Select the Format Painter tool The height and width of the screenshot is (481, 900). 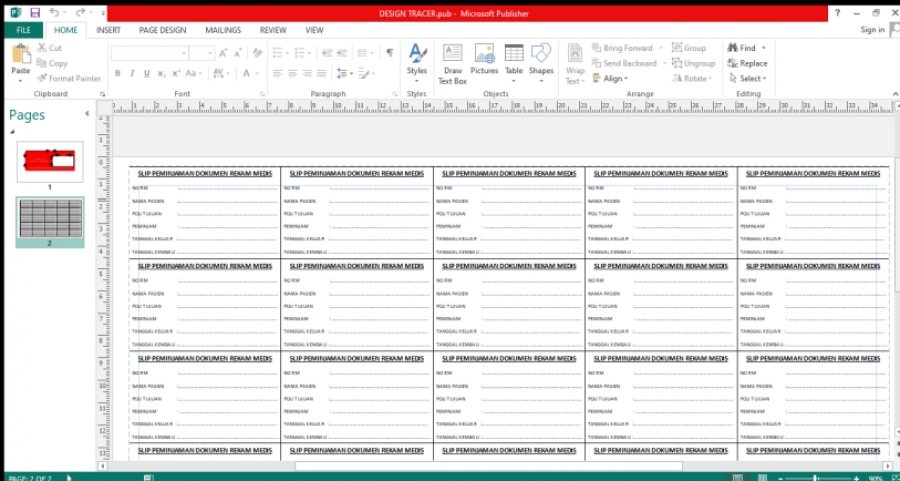pos(69,79)
